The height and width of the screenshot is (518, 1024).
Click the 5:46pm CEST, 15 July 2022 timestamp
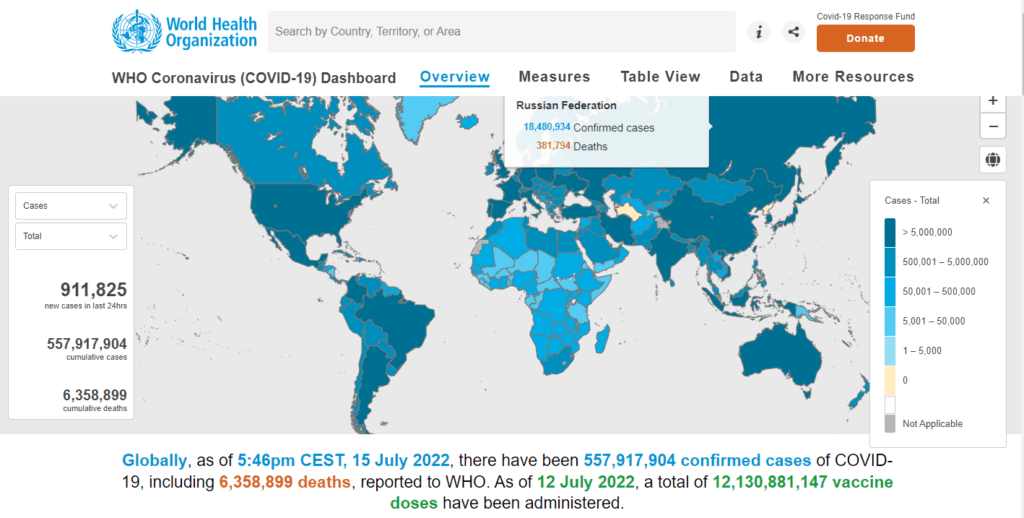[343, 461]
